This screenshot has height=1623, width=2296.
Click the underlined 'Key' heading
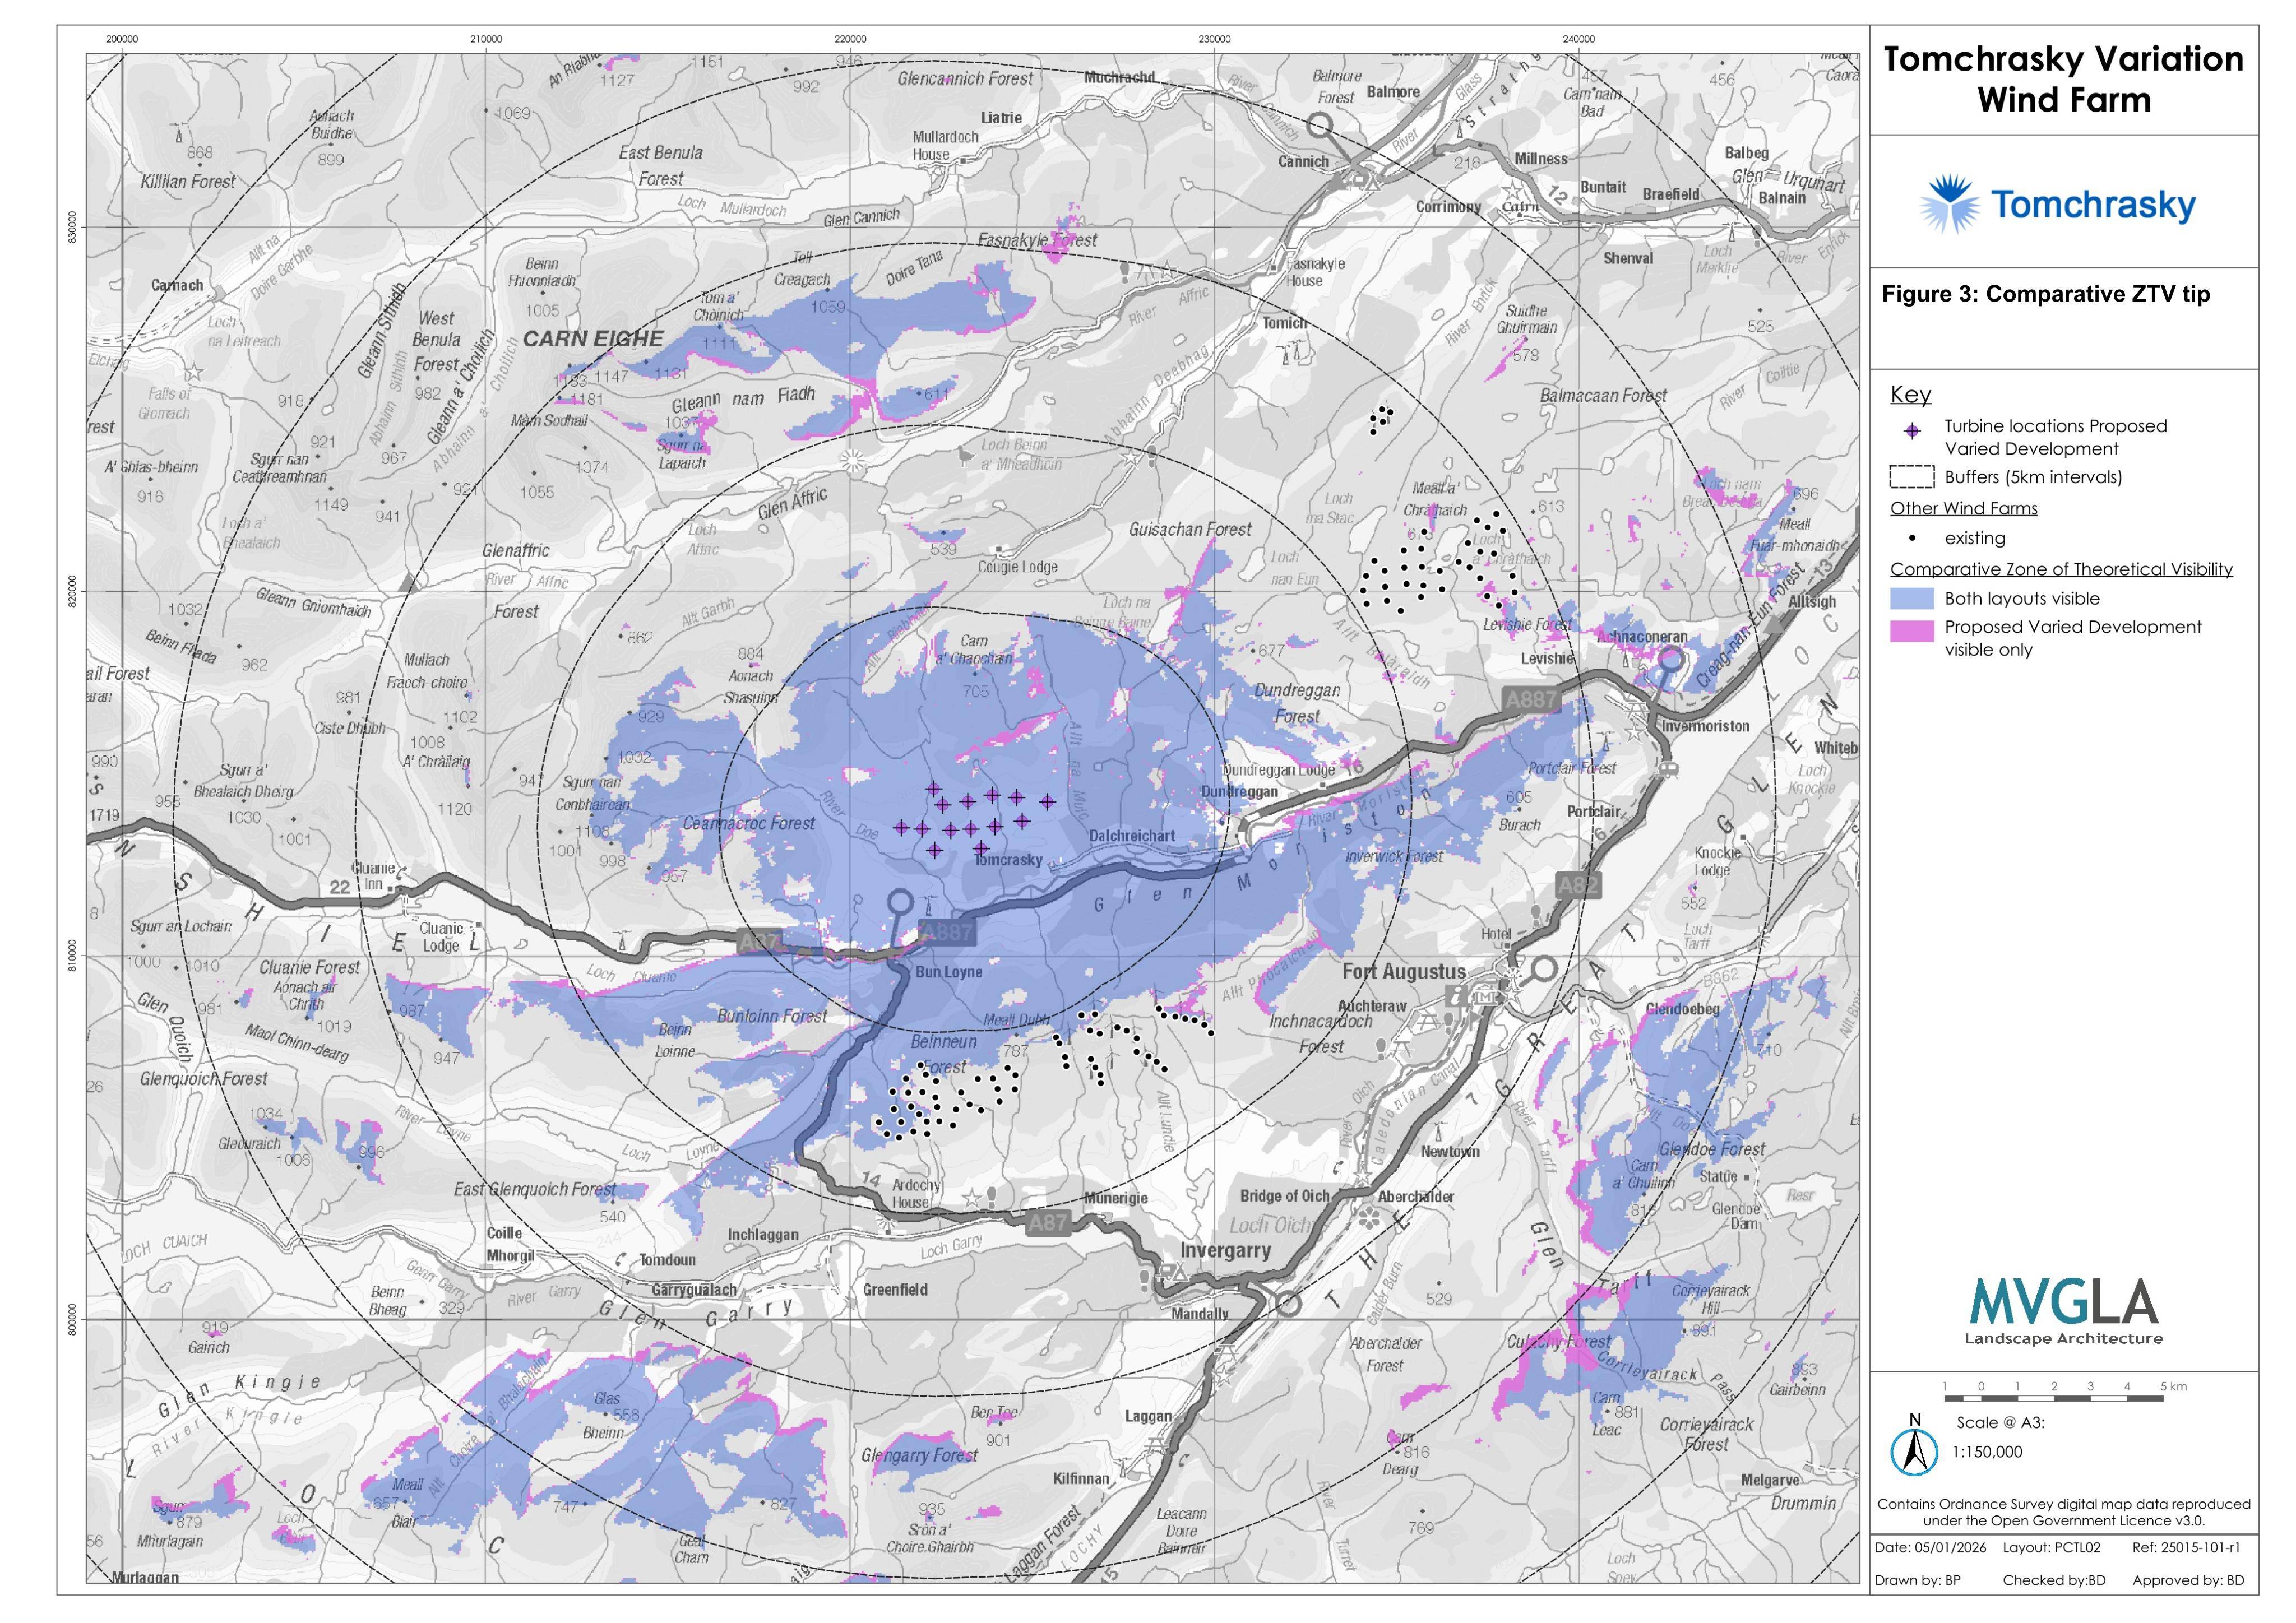click(x=1910, y=395)
